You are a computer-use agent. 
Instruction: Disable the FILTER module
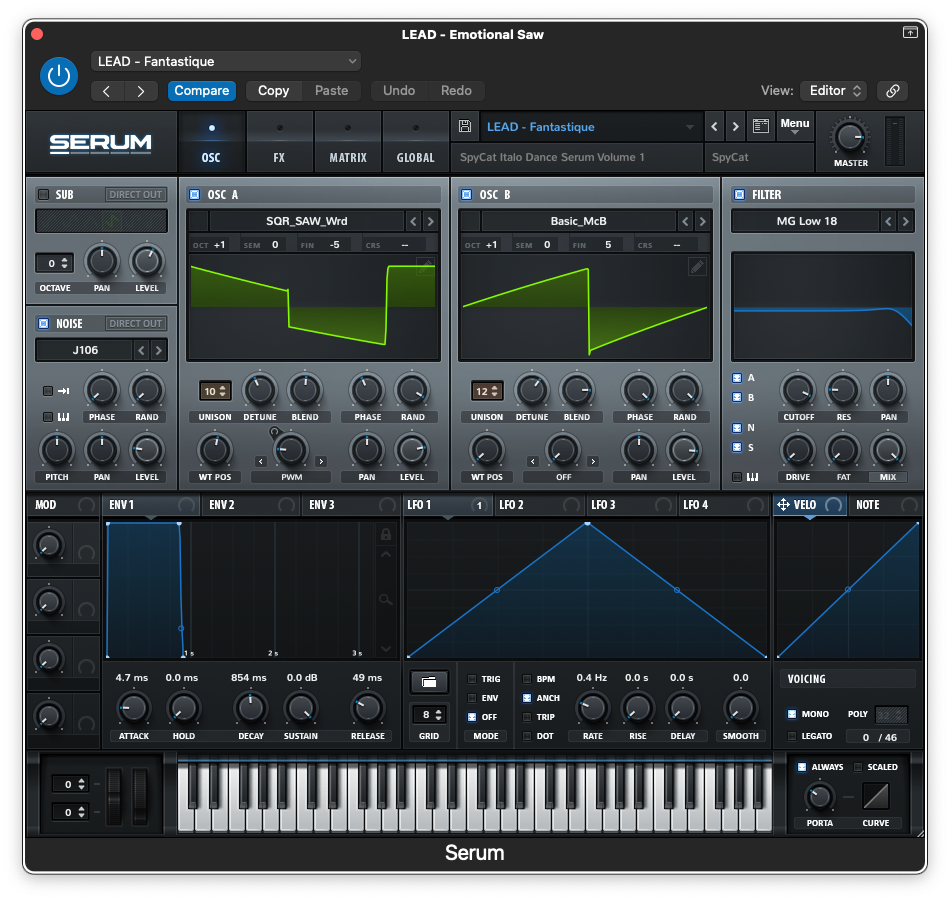click(739, 194)
